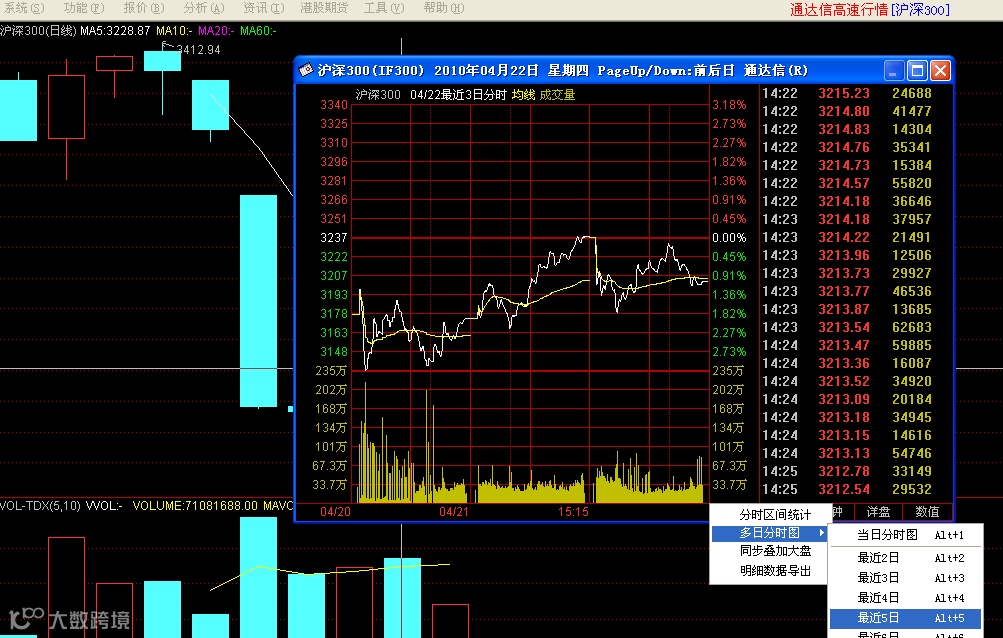Click 通达信高速行情 [沪深300] header text
The image size is (1003, 638).
(x=869, y=10)
